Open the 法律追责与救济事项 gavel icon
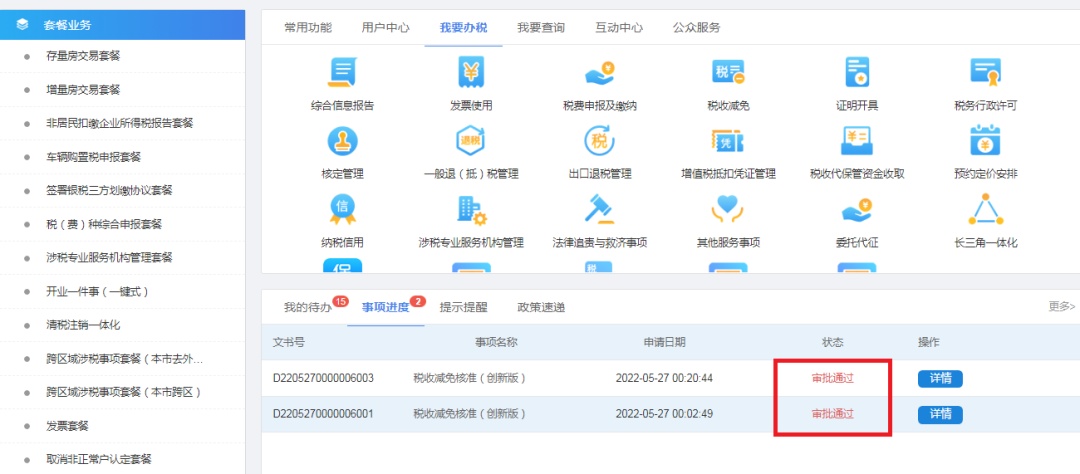This screenshot has width=1080, height=474. 600,210
